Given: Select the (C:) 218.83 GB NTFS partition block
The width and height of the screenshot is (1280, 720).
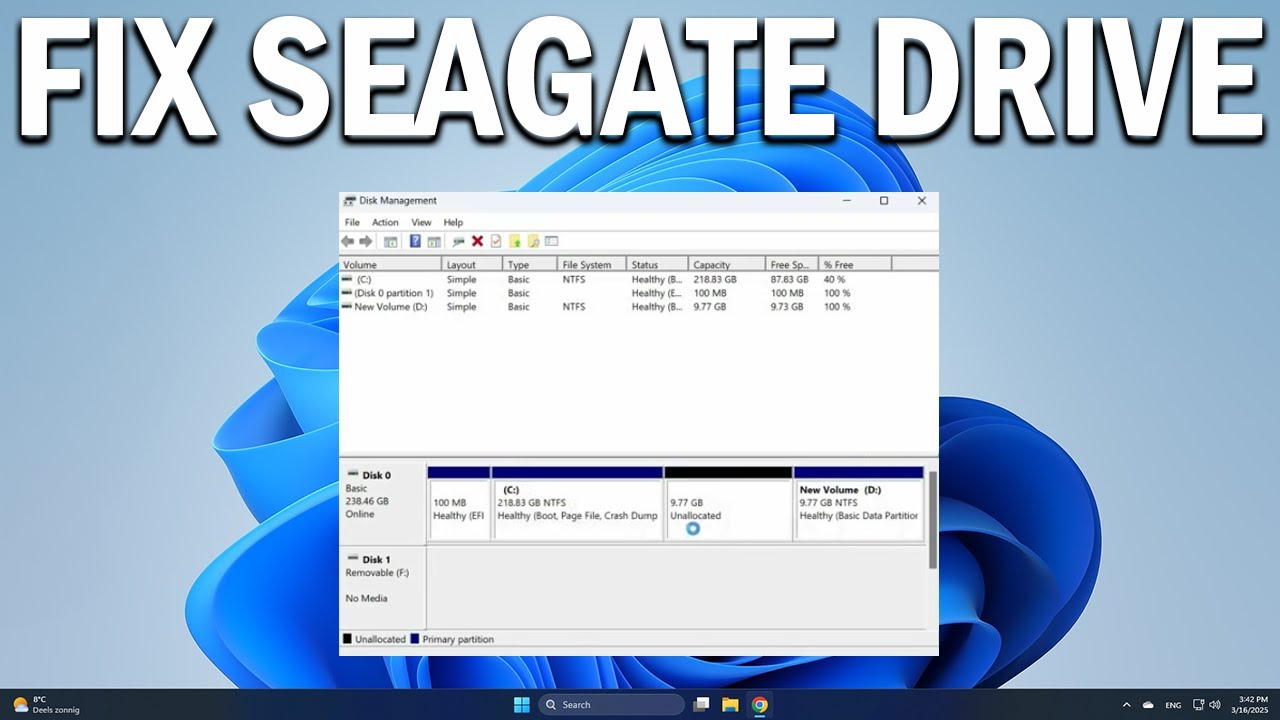Looking at the screenshot, I should 578,503.
